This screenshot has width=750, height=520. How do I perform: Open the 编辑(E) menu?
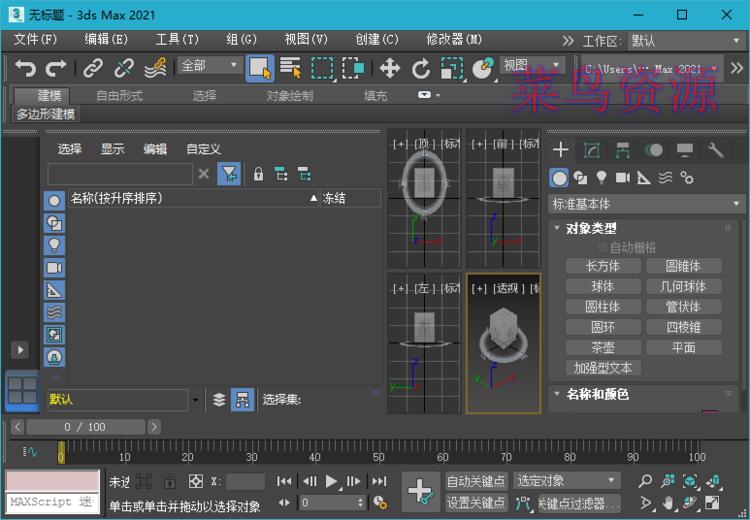[106, 39]
